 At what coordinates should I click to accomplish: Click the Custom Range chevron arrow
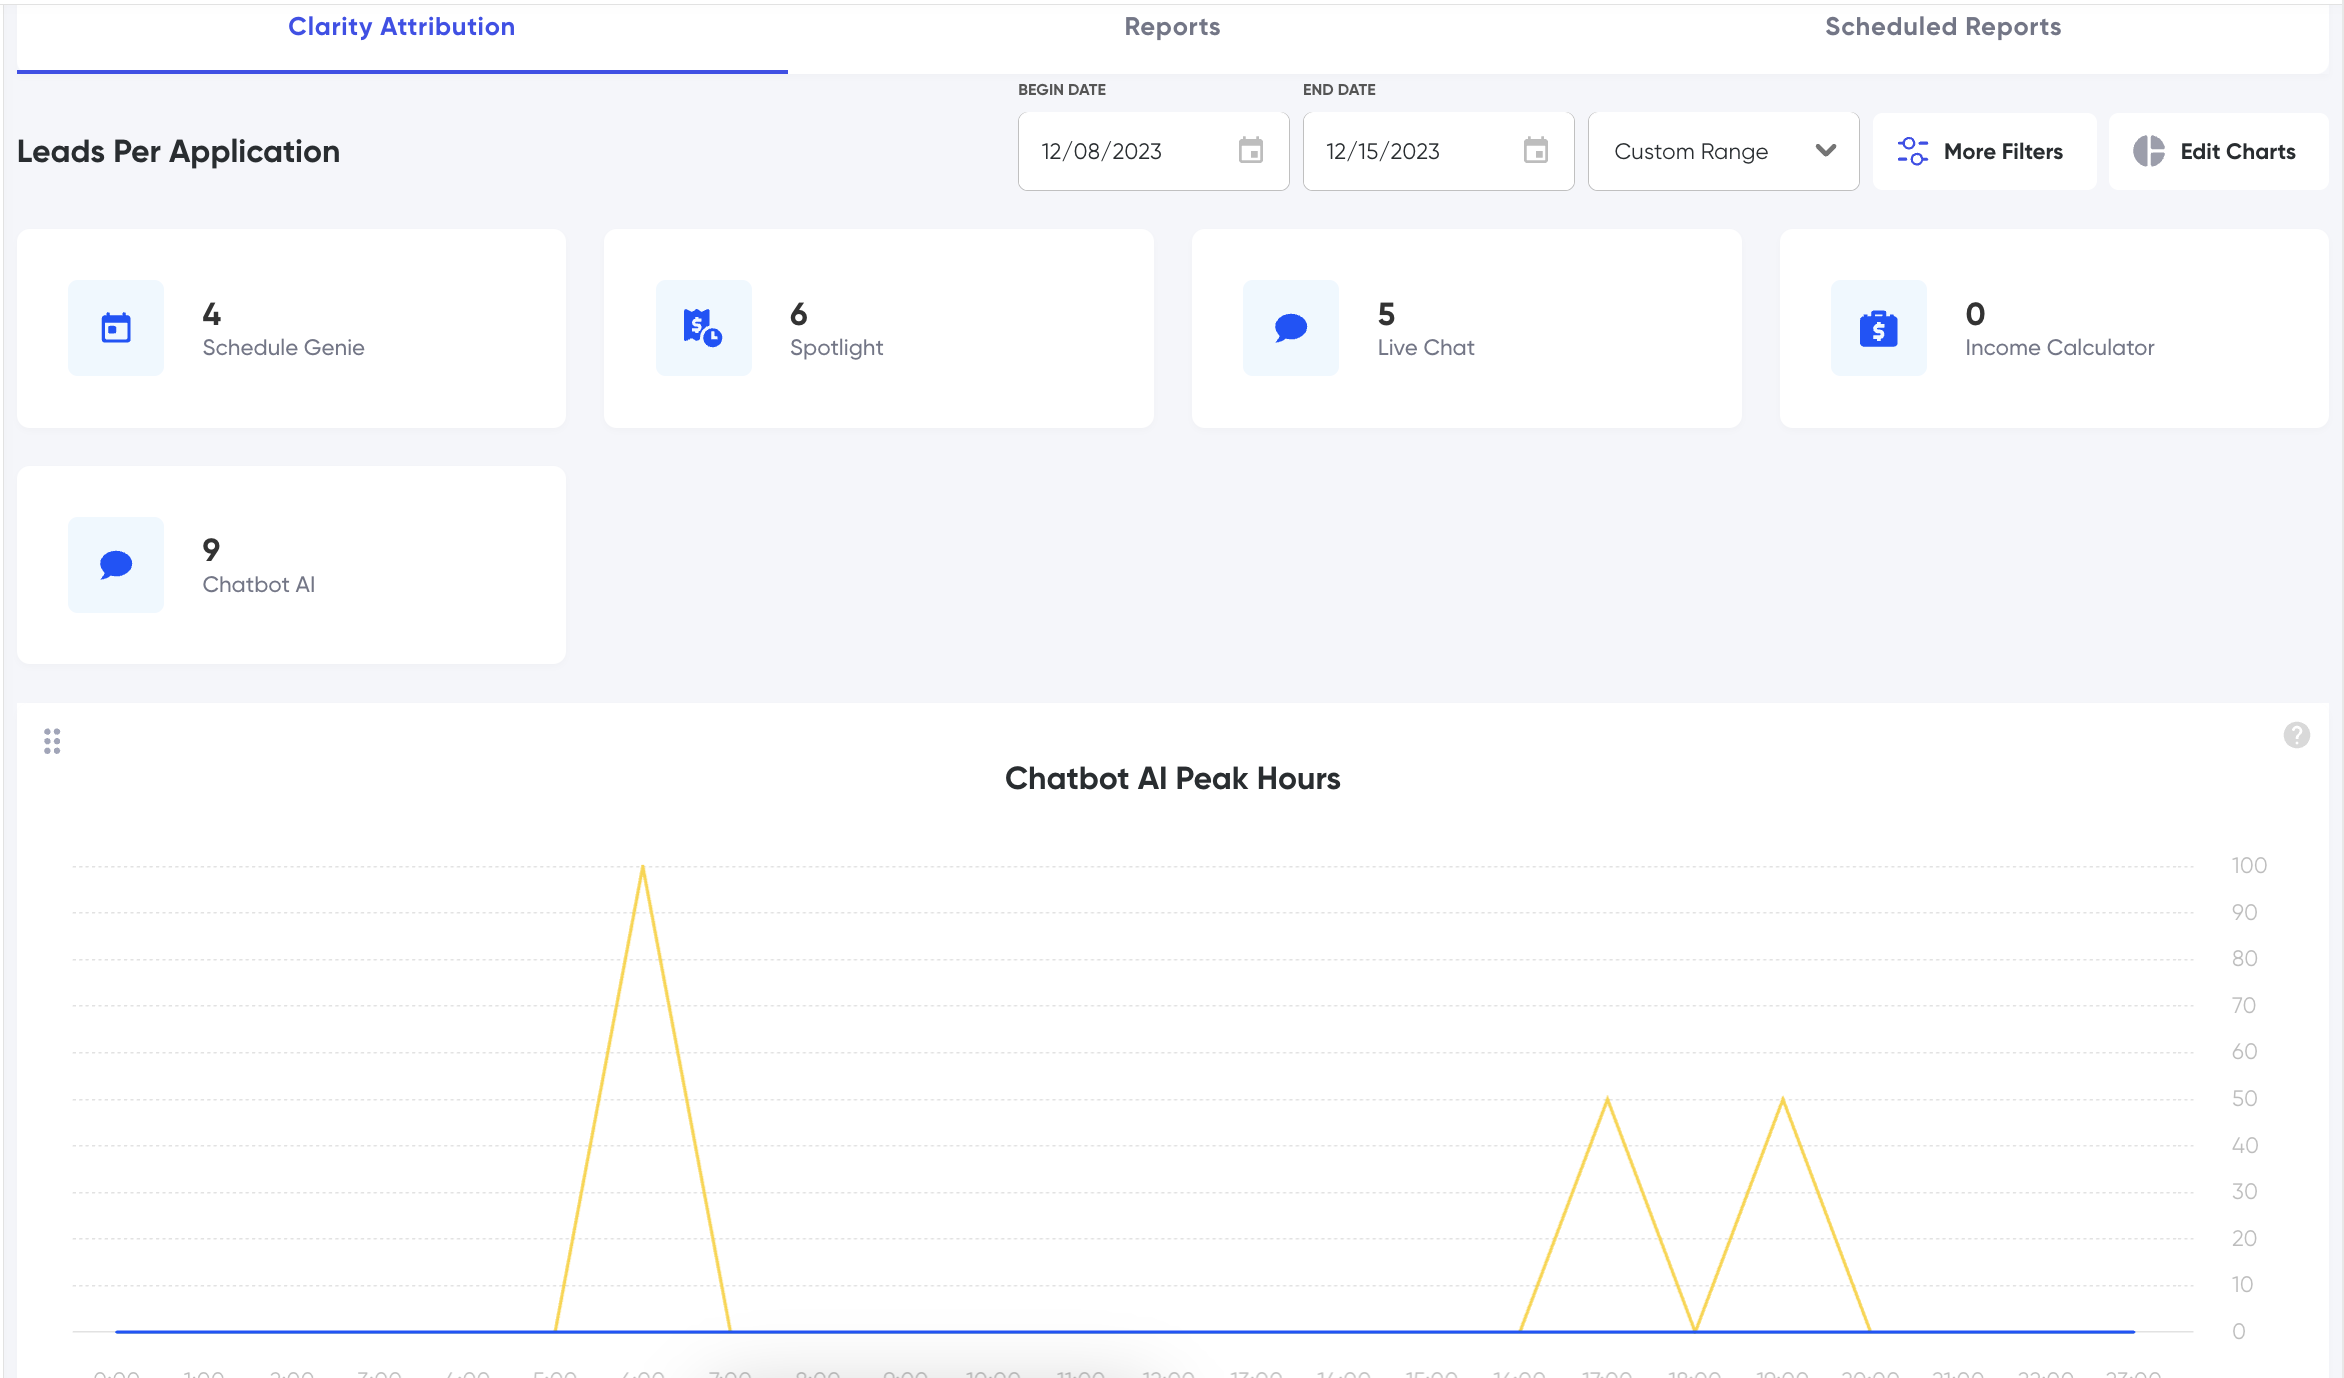pyautogui.click(x=1826, y=151)
